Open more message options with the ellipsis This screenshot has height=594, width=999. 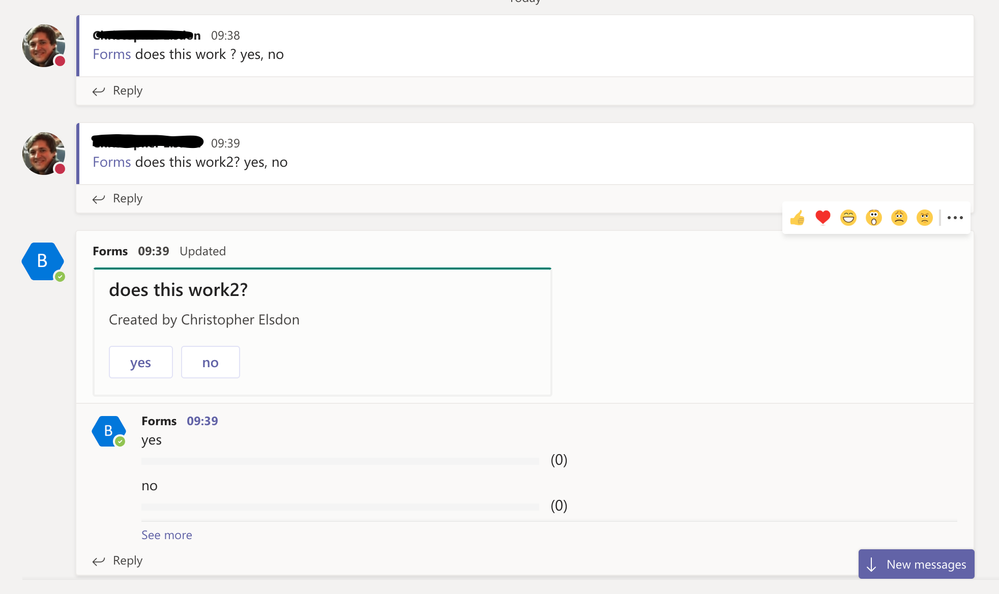tap(955, 217)
